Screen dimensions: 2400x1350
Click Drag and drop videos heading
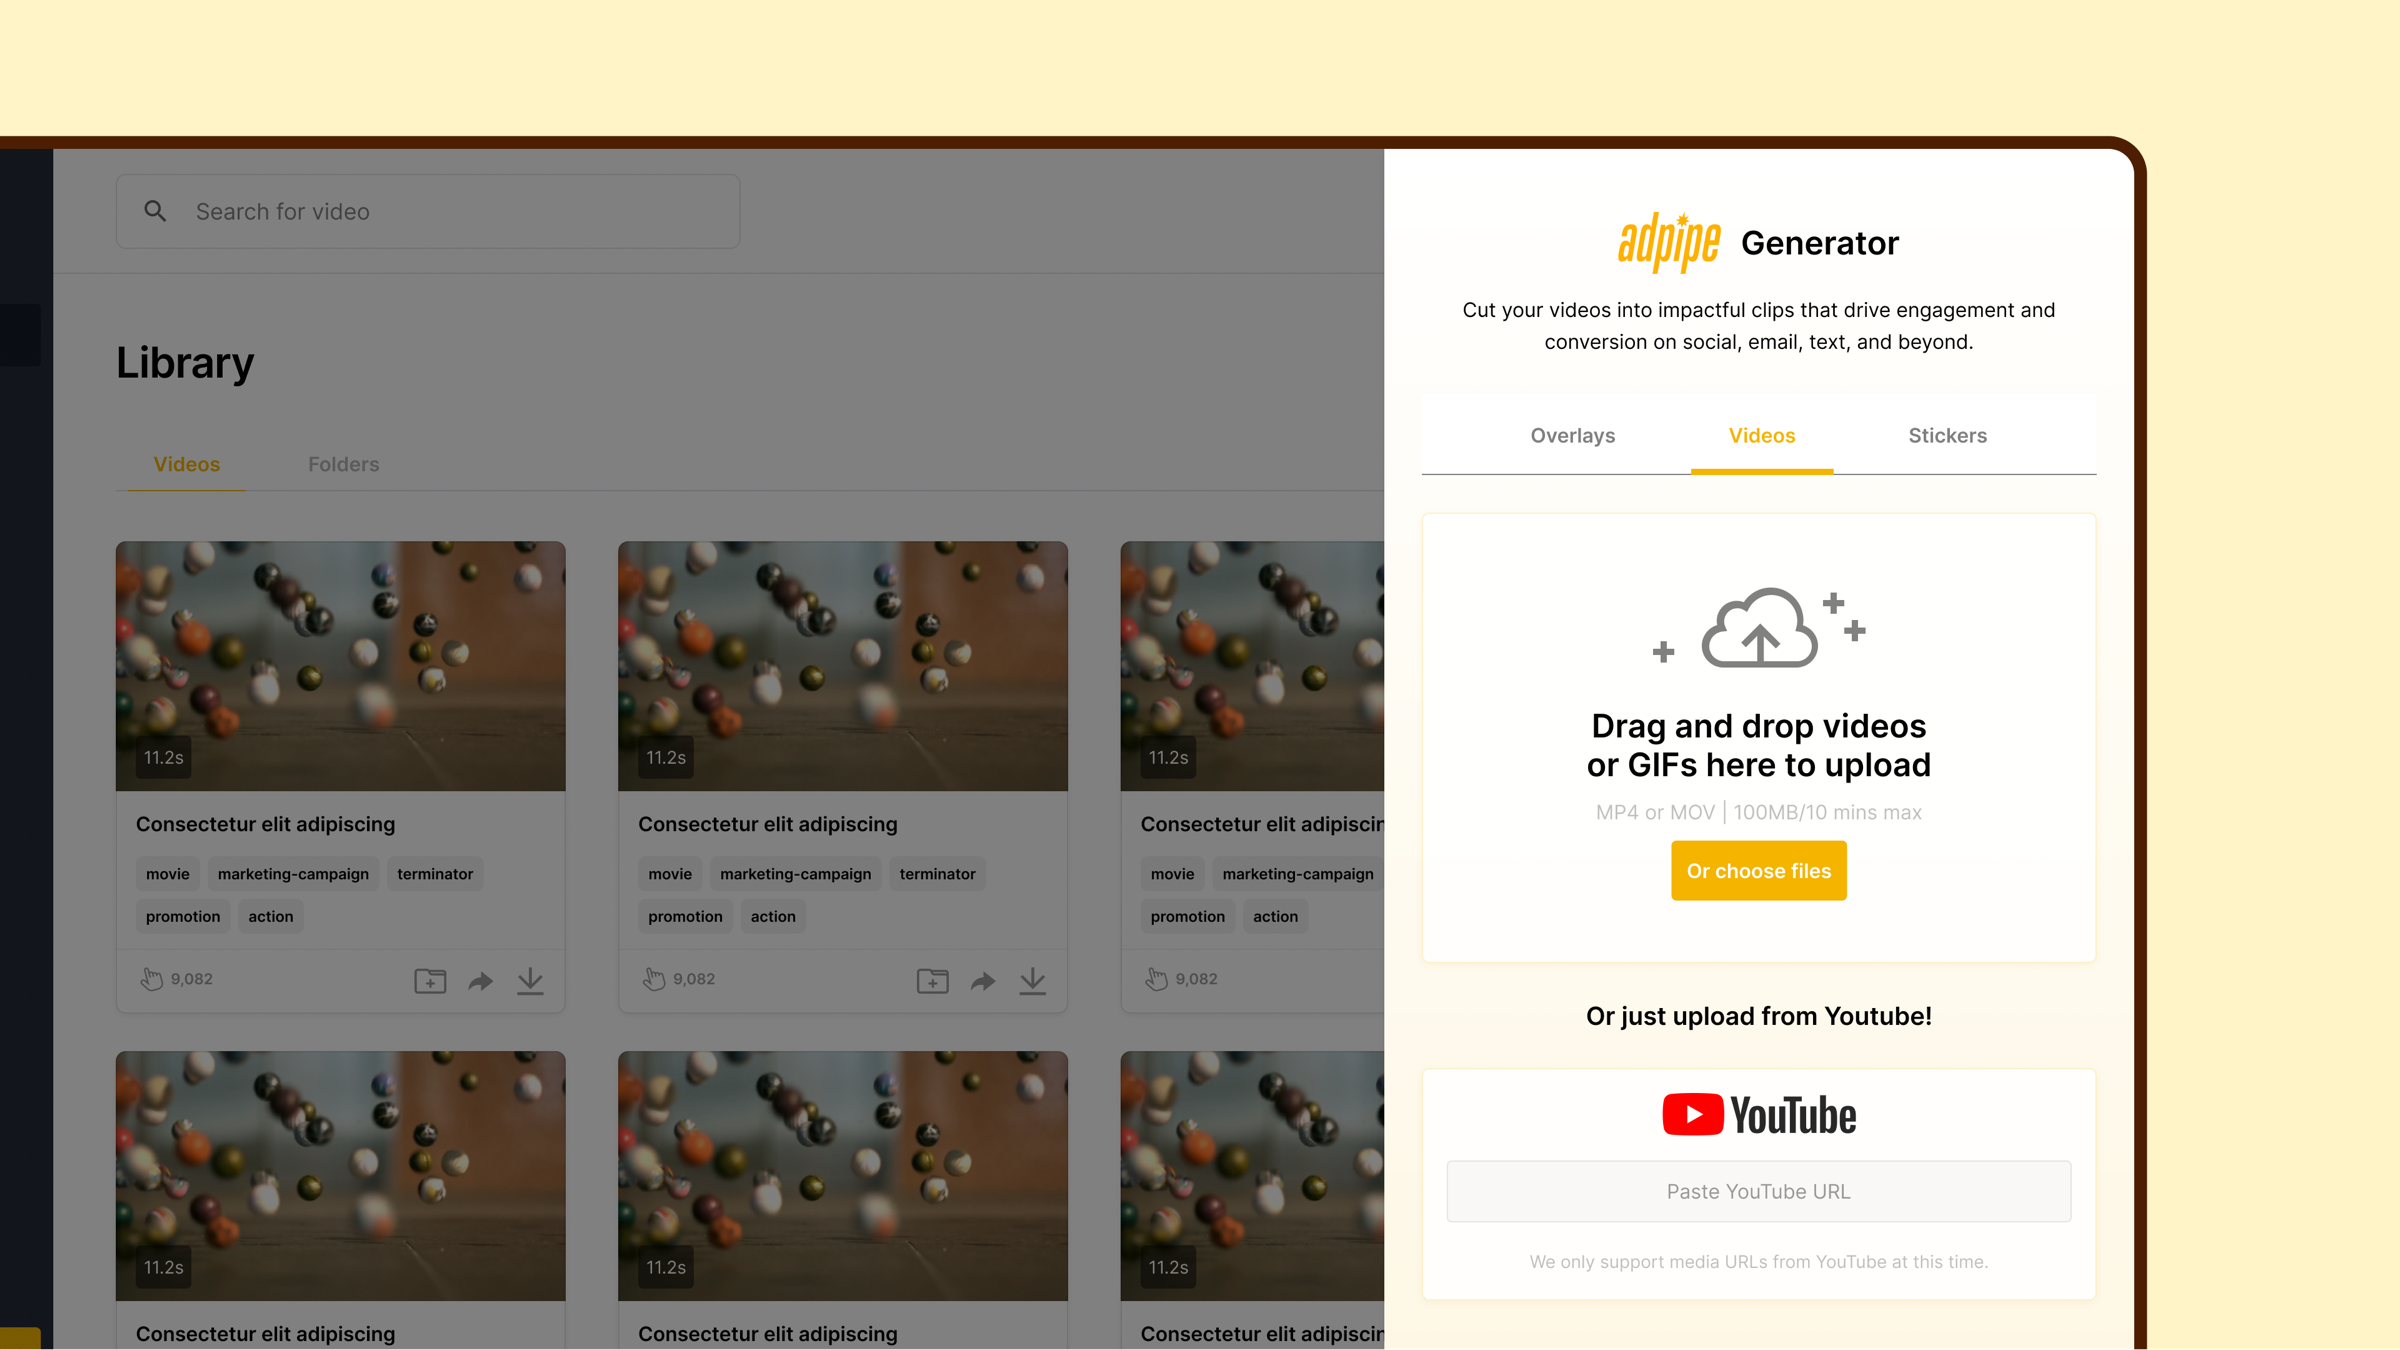[1758, 745]
